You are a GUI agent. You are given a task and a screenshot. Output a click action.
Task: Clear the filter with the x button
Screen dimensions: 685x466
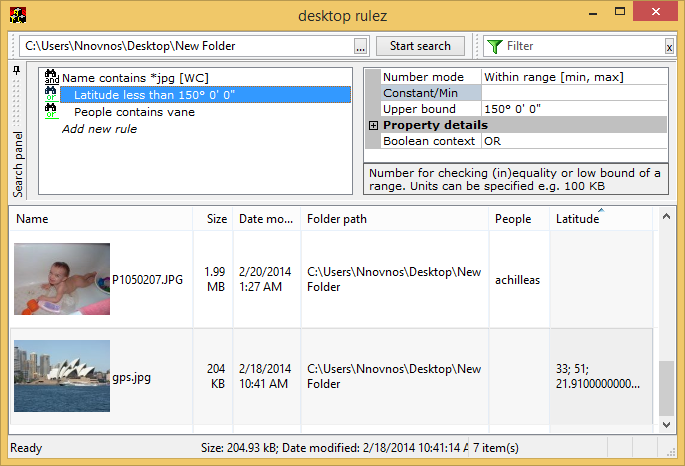coord(669,46)
